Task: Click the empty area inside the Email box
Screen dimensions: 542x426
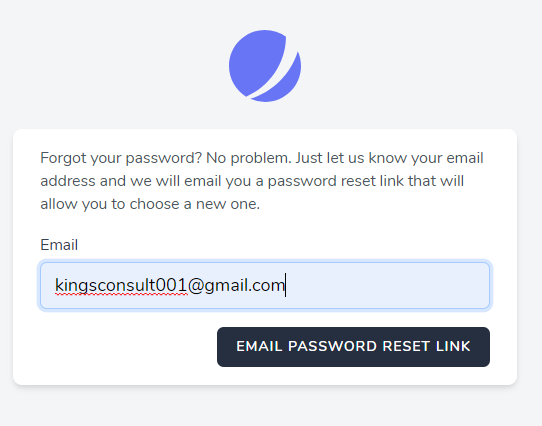Action: point(387,285)
